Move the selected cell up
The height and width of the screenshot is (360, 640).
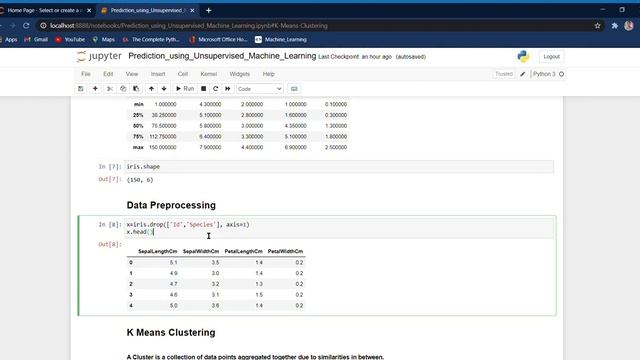[151, 89]
